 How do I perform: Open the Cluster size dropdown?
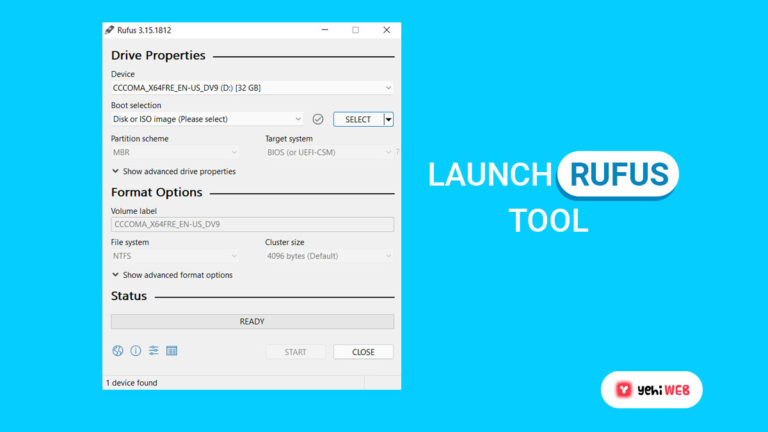point(329,256)
